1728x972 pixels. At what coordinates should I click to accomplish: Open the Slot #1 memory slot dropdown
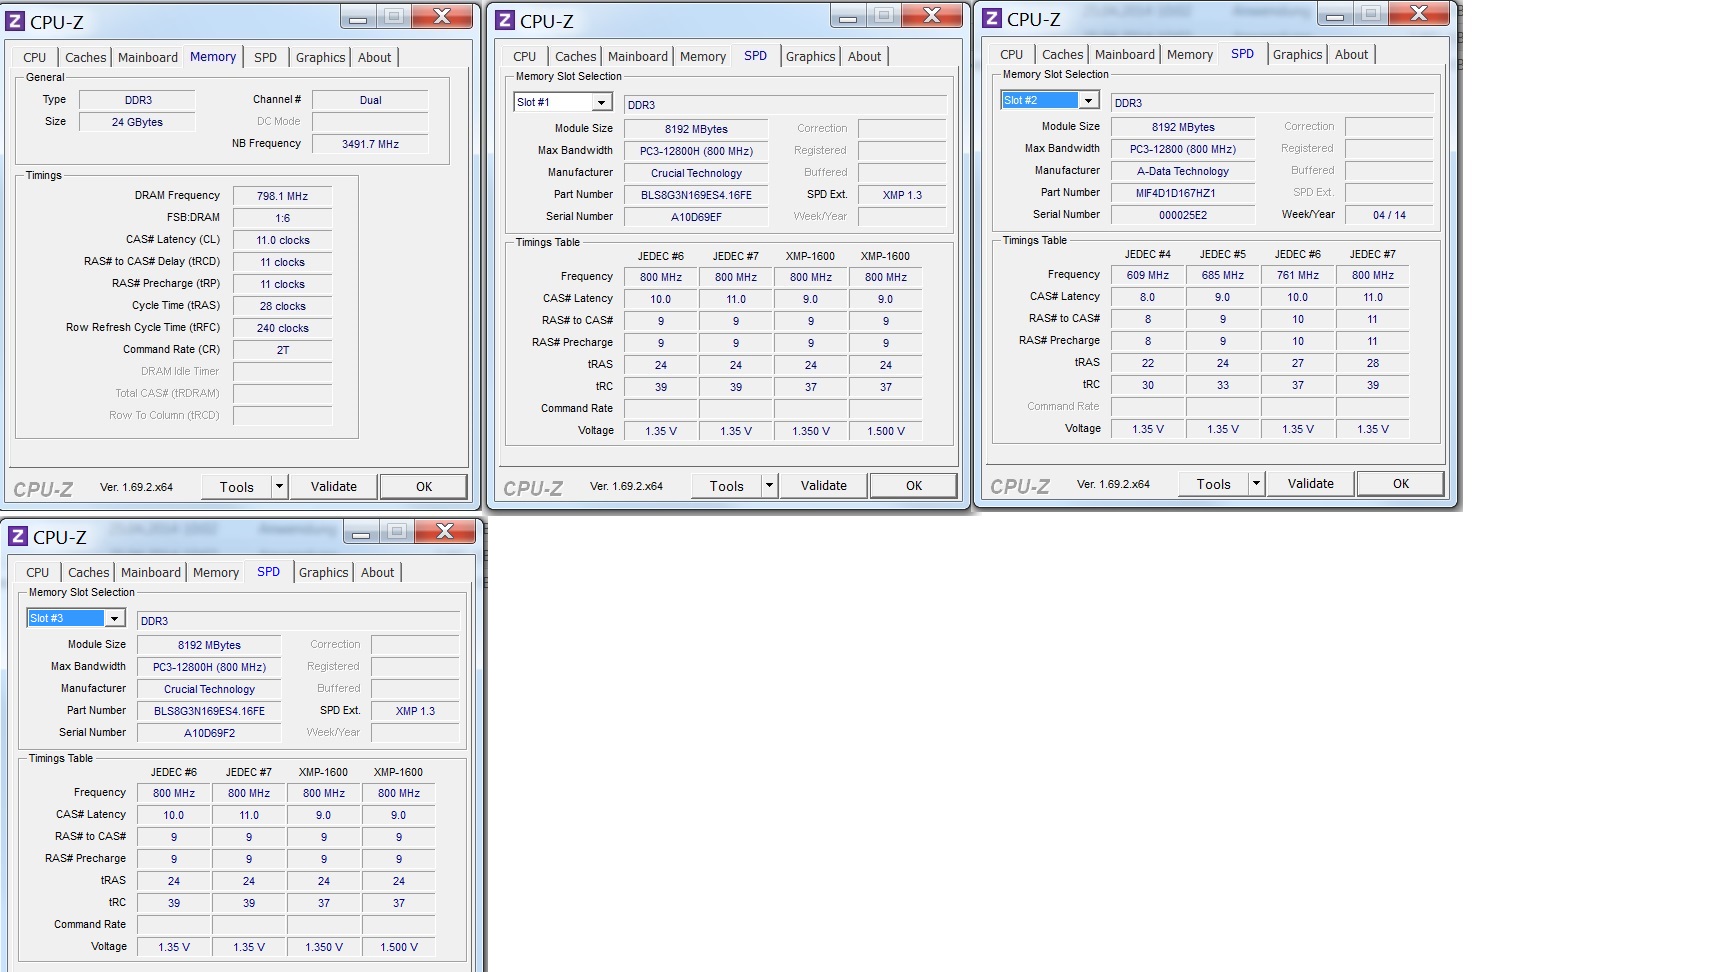click(x=601, y=102)
